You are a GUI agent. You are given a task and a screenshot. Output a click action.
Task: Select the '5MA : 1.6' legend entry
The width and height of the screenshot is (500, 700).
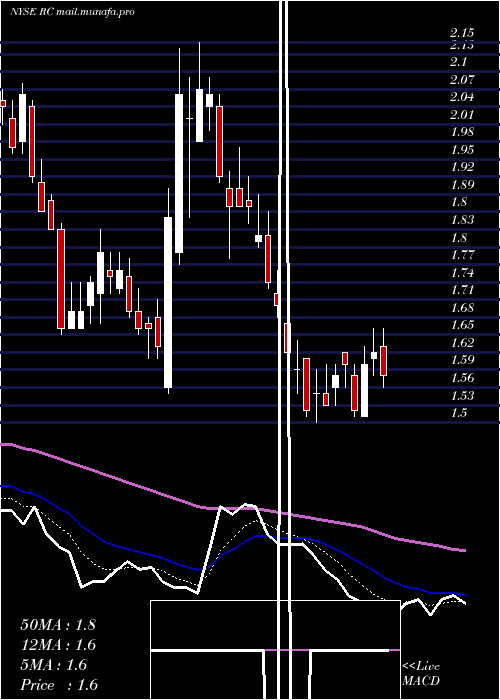coord(54,665)
